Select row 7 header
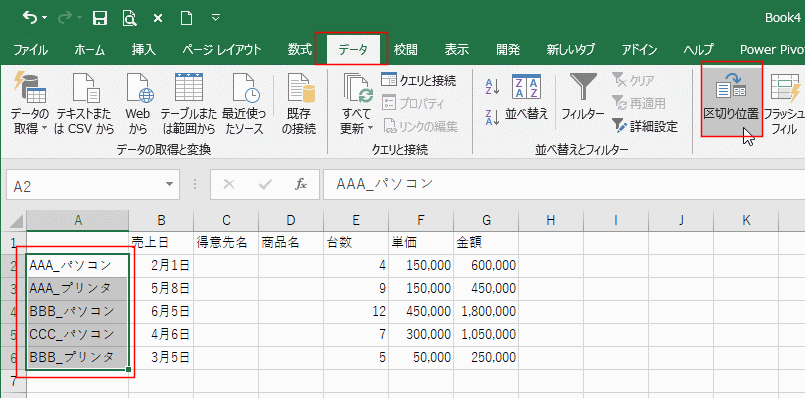The height and width of the screenshot is (398, 805). point(13,382)
